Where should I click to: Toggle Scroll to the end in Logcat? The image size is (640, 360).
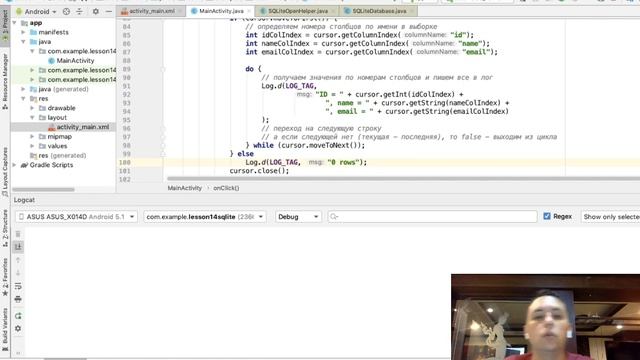(x=18, y=247)
